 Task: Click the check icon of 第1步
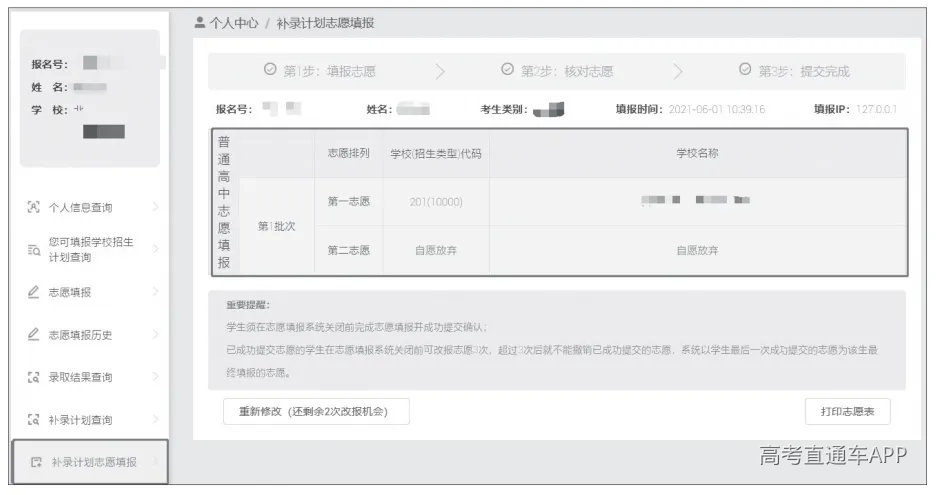point(270,69)
